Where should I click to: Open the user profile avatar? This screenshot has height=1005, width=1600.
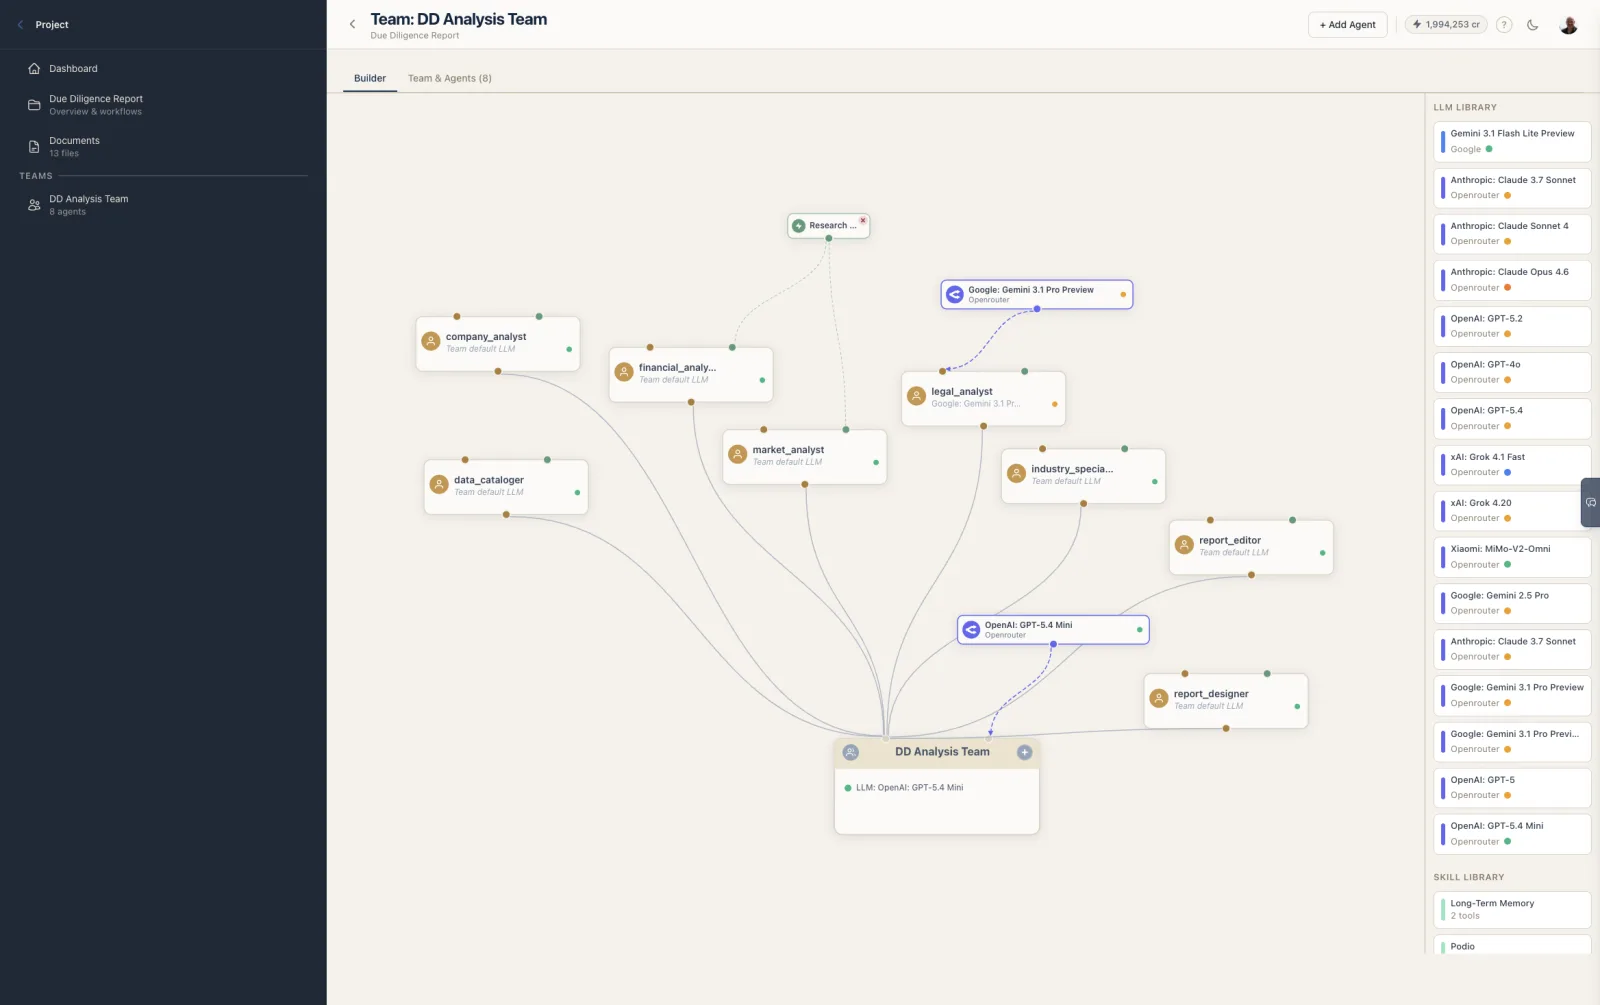click(1568, 25)
